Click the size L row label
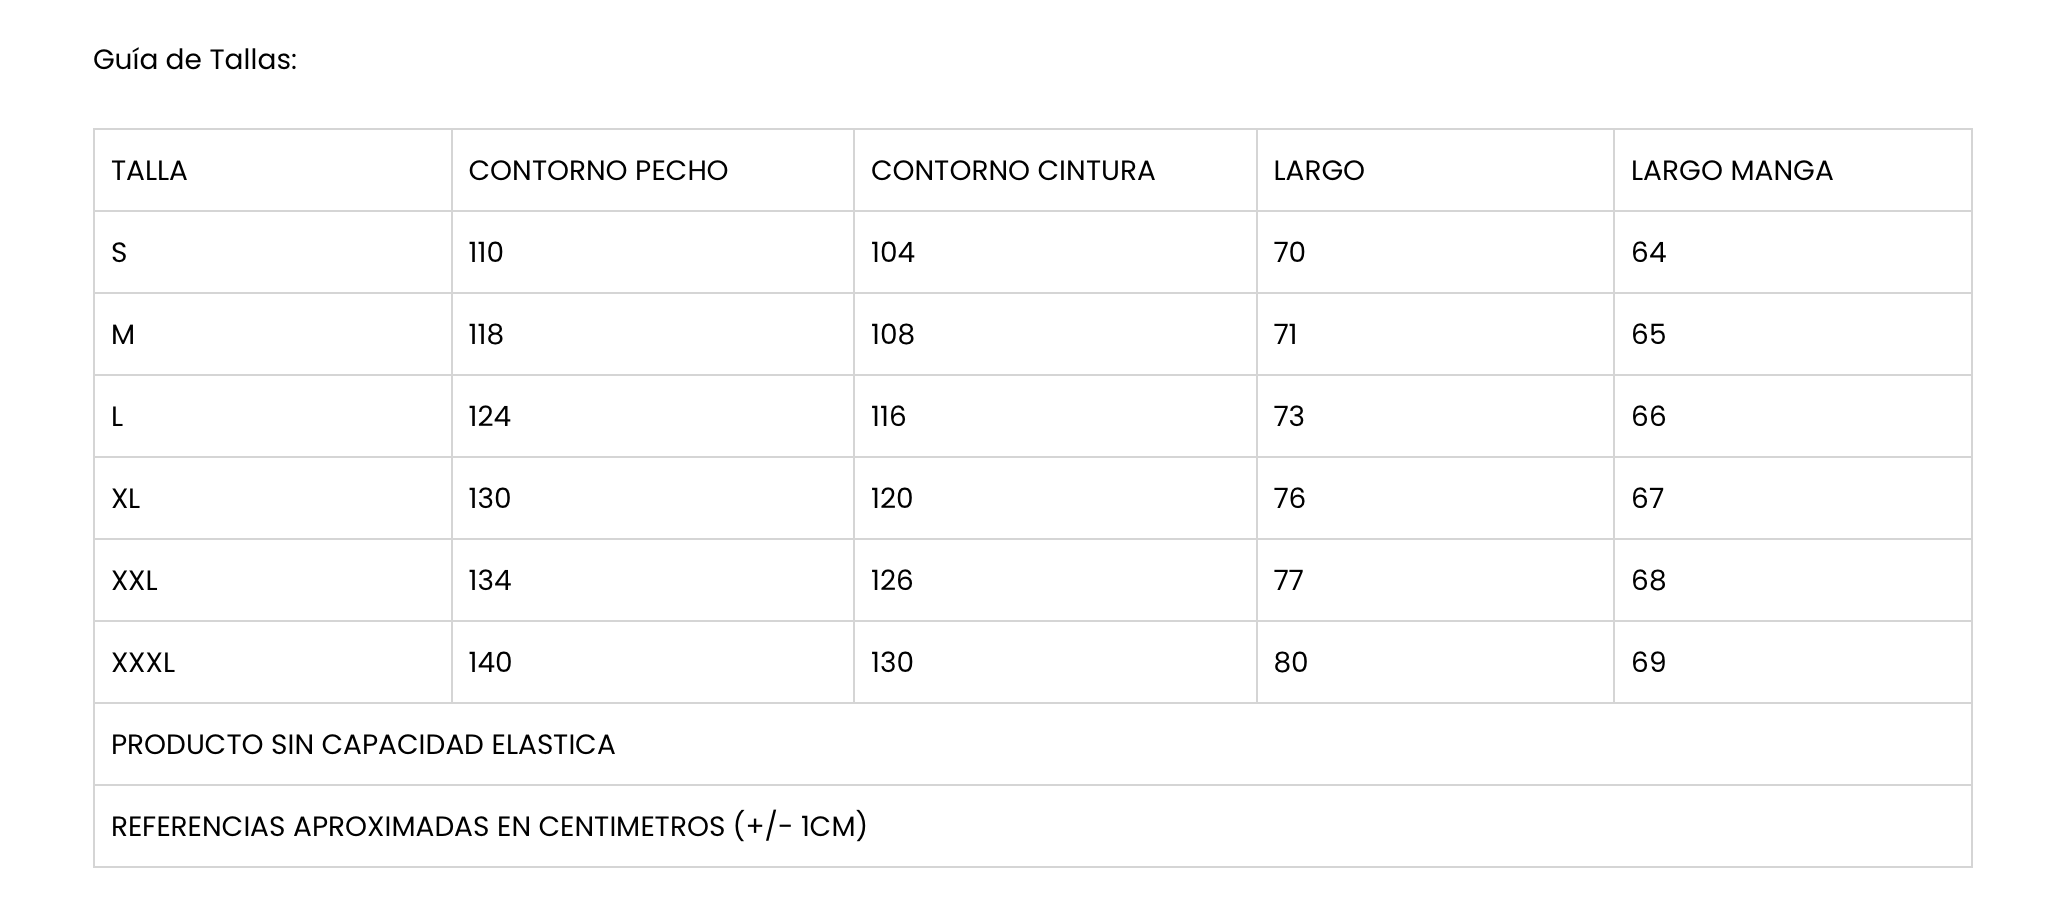This screenshot has width=2046, height=908. 117,417
